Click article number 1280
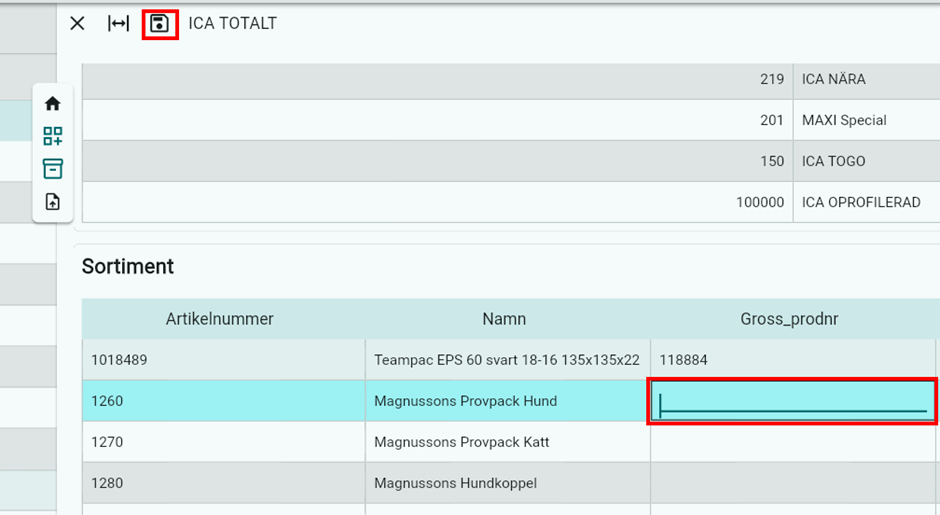 point(107,483)
